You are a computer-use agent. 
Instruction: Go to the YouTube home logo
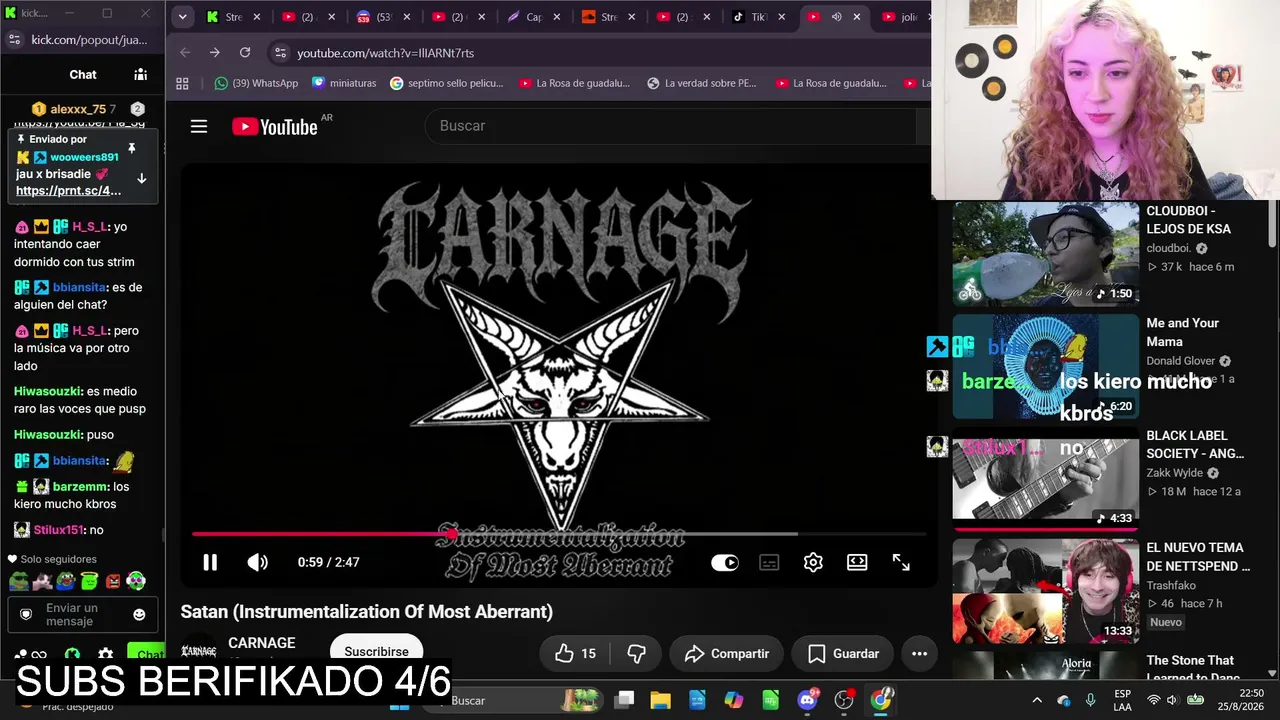(x=275, y=126)
